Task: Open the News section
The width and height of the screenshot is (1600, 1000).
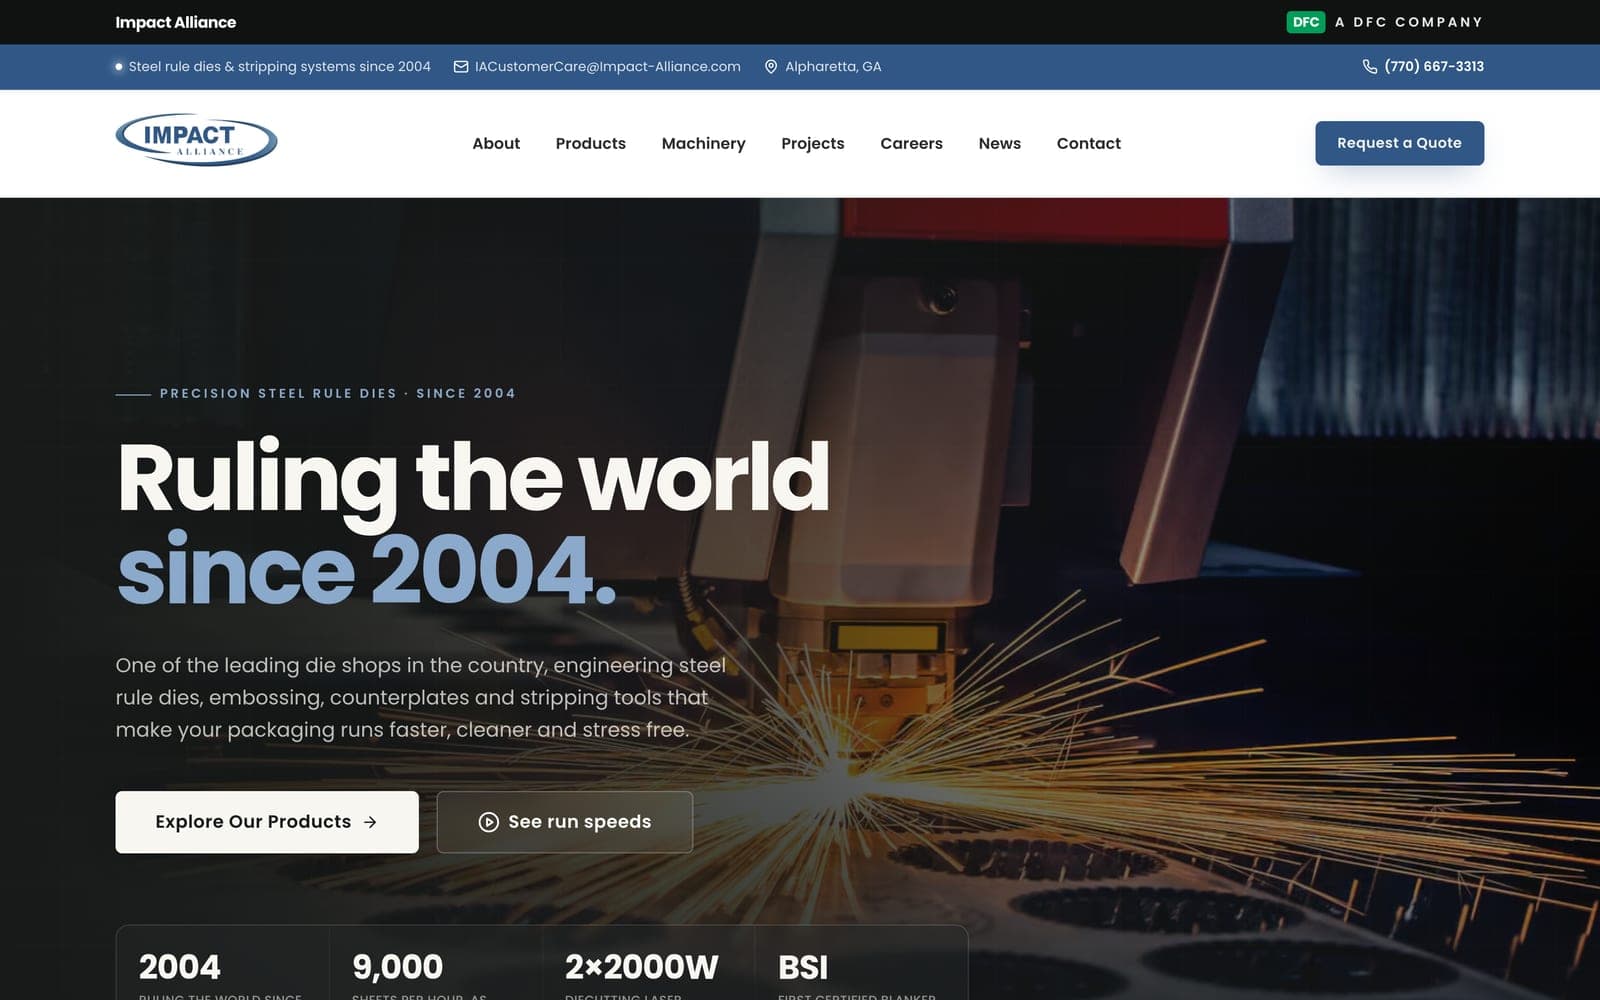Action: tap(999, 143)
